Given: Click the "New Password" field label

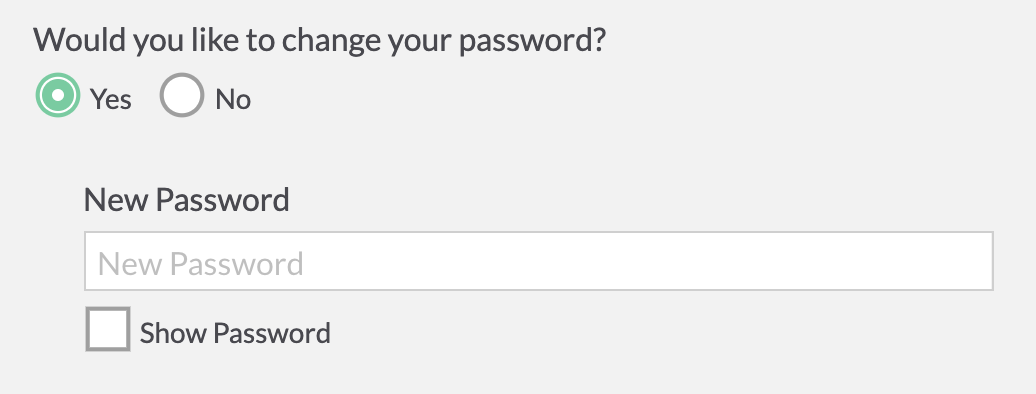Looking at the screenshot, I should 186,200.
